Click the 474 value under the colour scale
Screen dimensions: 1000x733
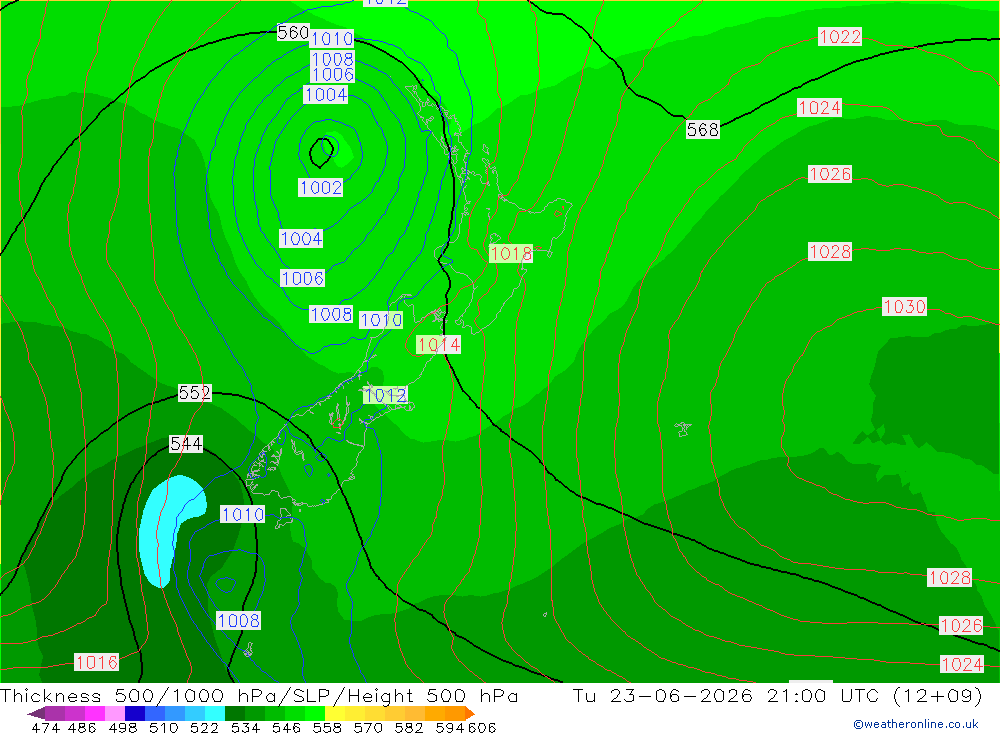[45, 727]
